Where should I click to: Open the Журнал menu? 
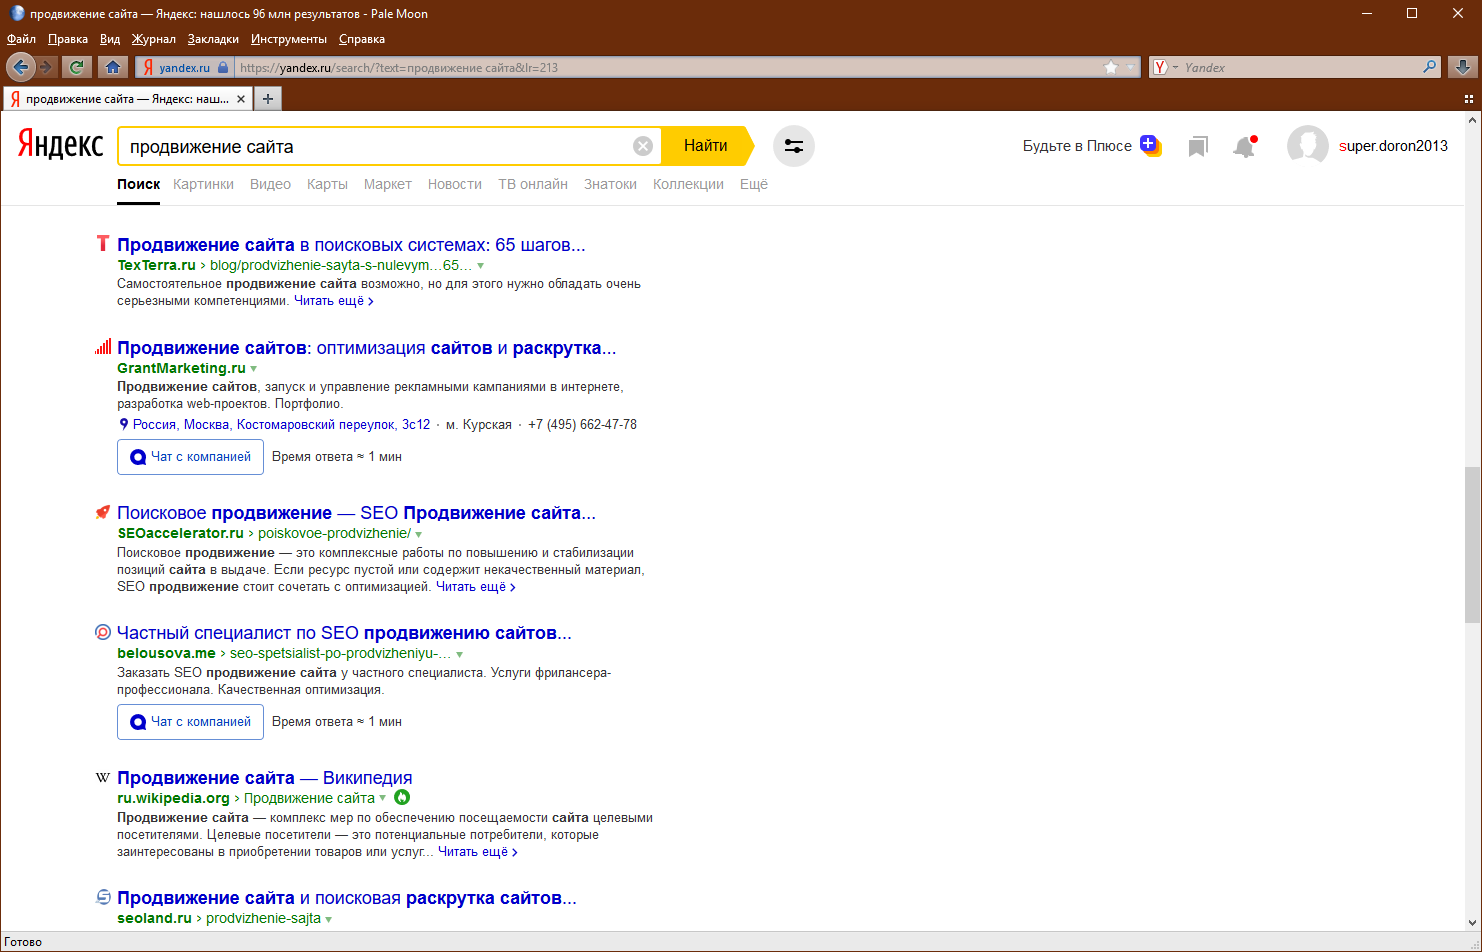154,39
